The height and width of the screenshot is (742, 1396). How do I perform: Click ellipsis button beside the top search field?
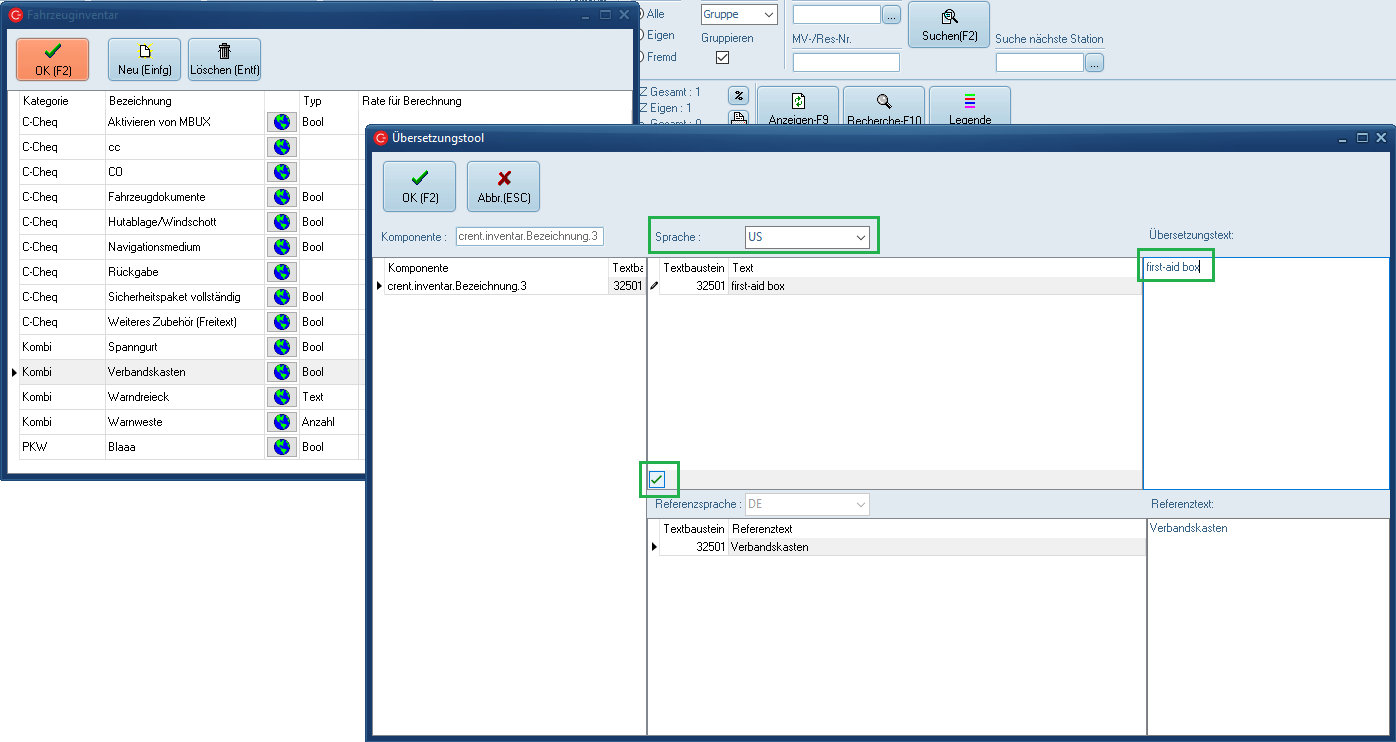pos(892,15)
